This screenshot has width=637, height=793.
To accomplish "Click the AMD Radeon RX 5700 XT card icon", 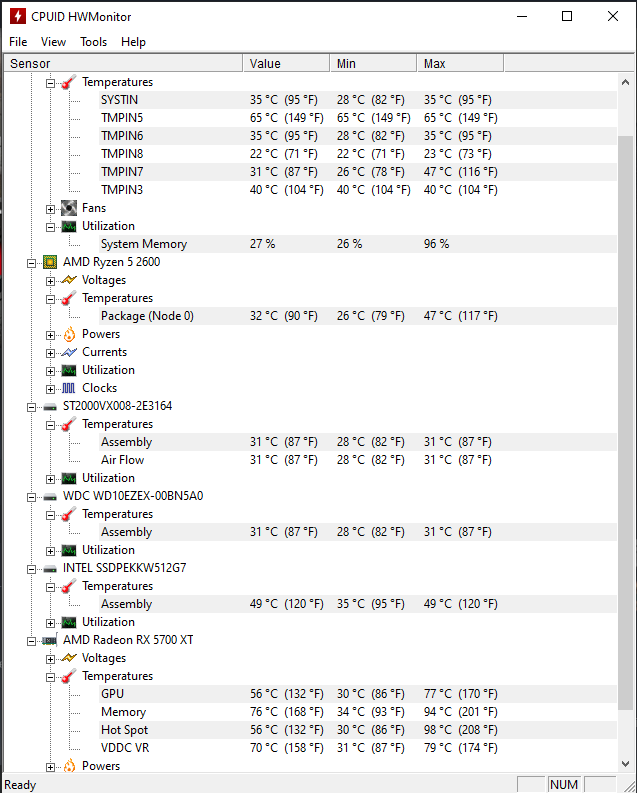I will [50, 640].
